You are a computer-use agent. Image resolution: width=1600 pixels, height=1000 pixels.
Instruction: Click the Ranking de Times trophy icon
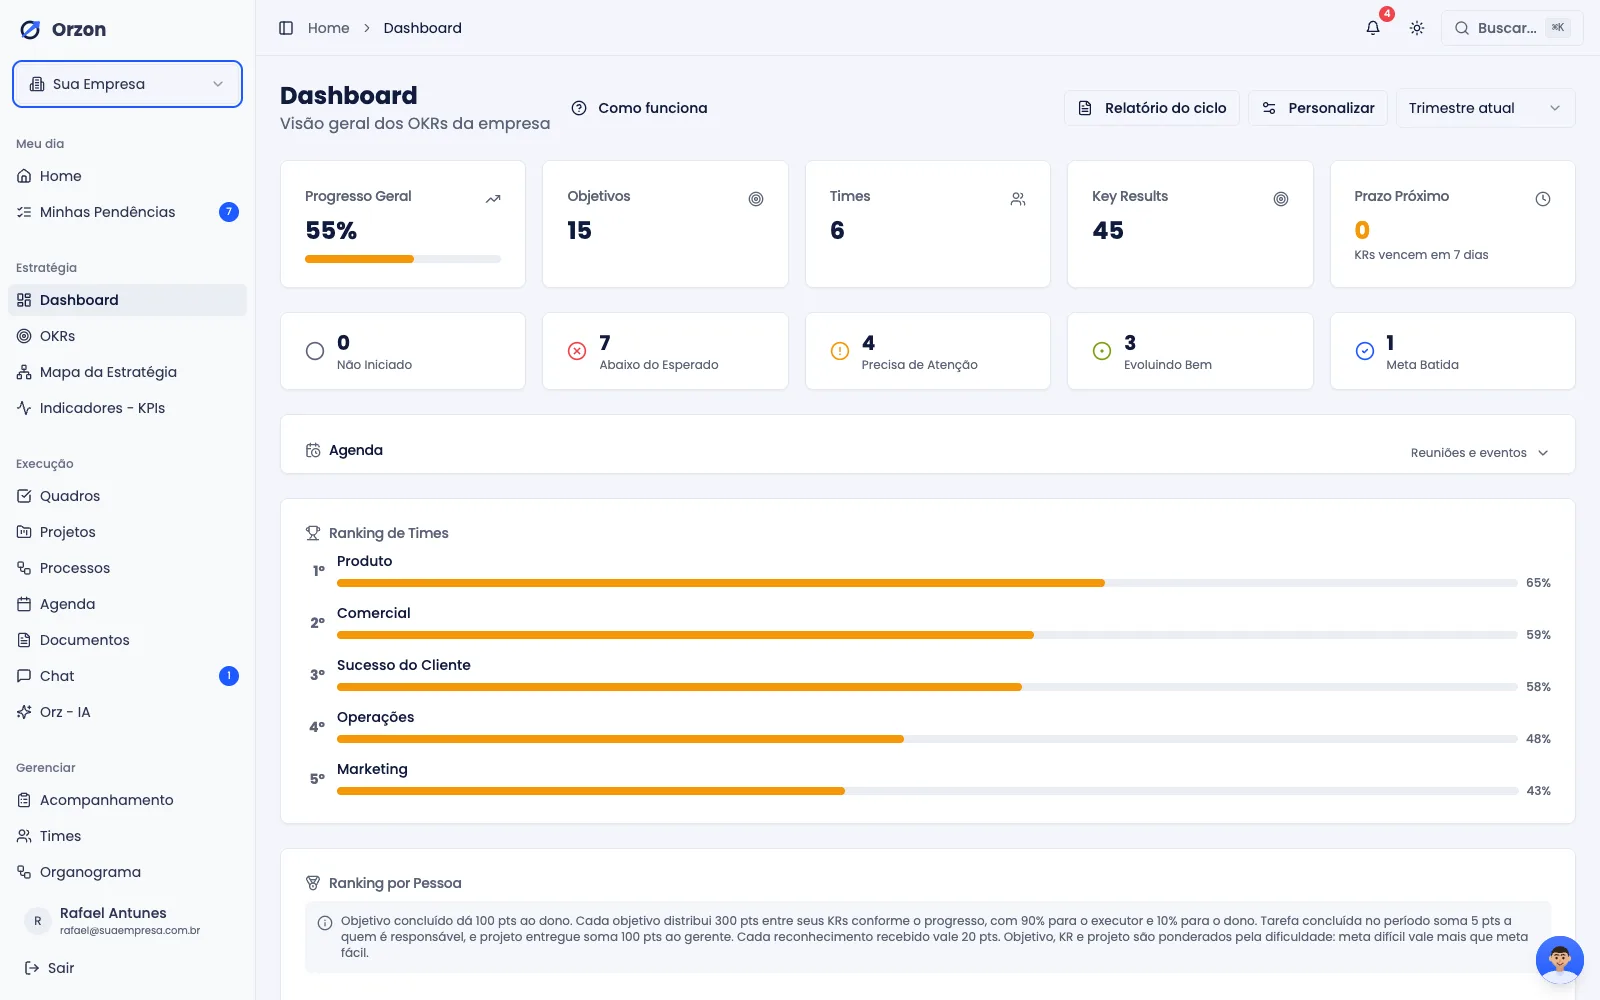pyautogui.click(x=313, y=533)
